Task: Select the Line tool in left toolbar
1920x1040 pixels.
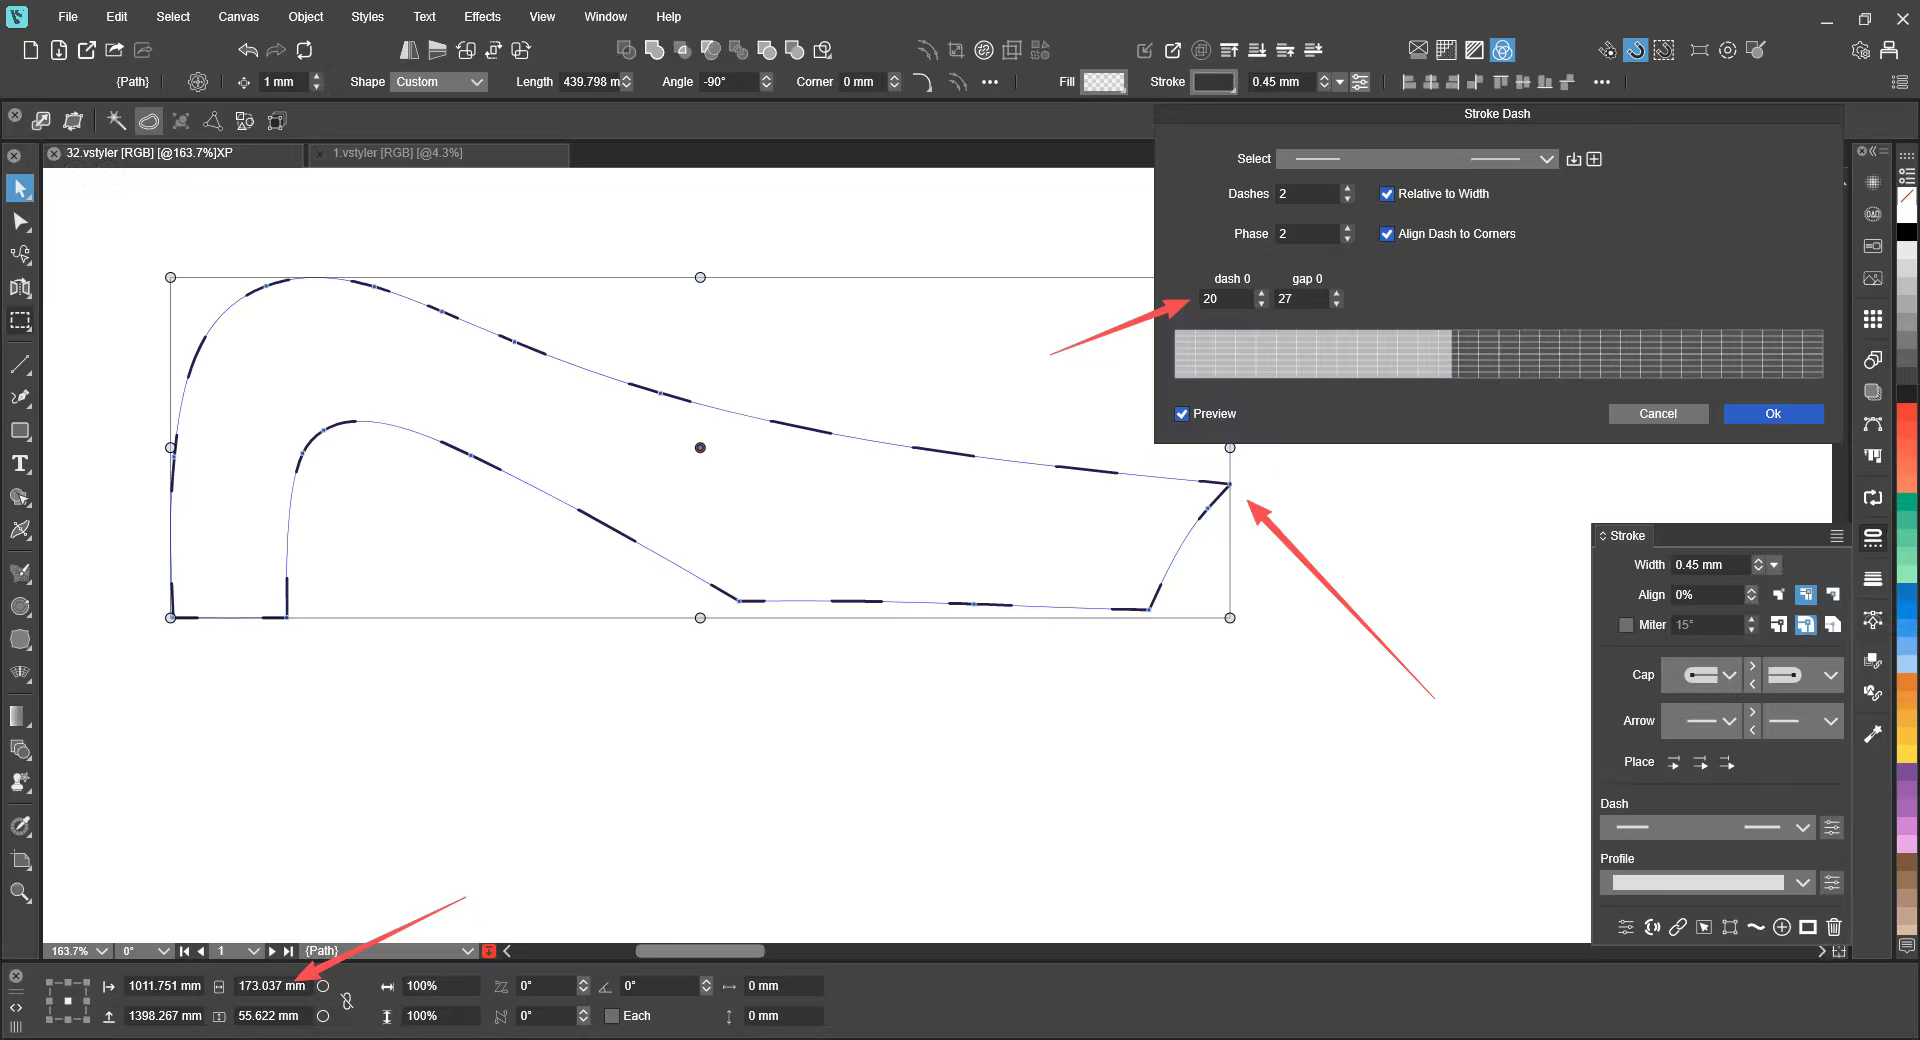Action: tap(20, 364)
